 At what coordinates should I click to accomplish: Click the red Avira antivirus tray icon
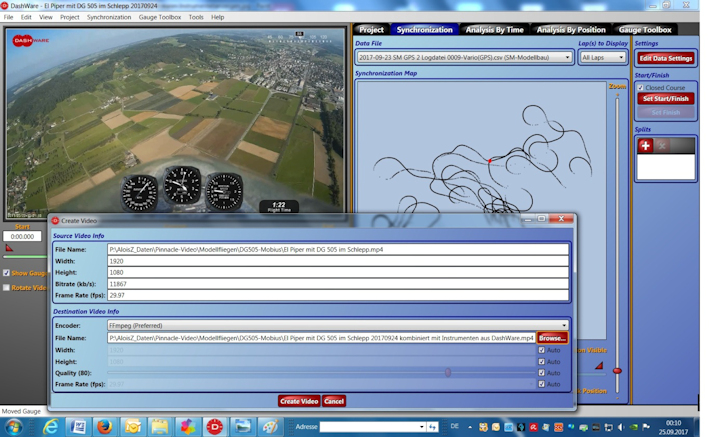click(x=533, y=427)
